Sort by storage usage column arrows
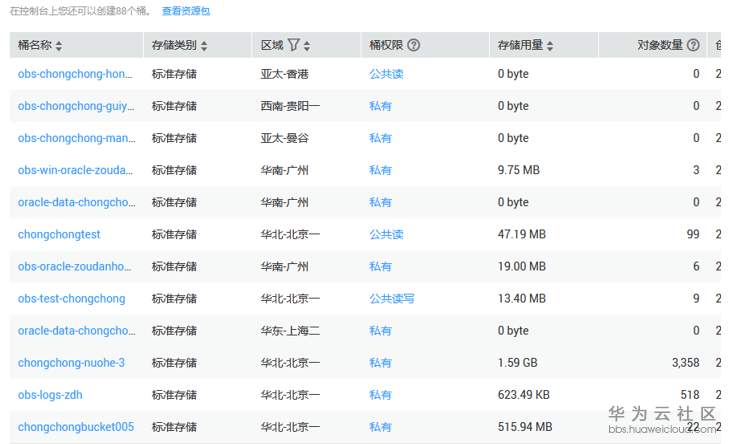Viewport: 730px width, 444px height. coord(550,46)
